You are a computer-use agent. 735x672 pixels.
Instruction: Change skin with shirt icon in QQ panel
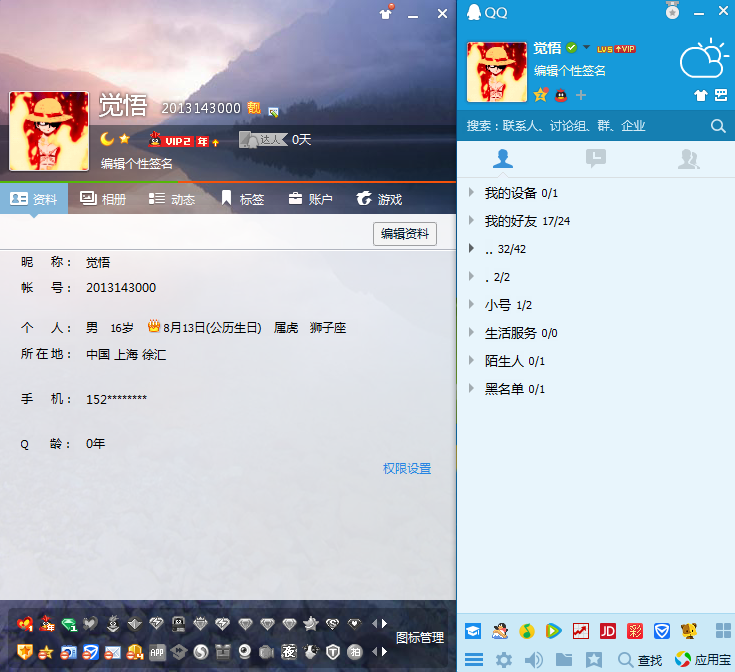point(700,96)
